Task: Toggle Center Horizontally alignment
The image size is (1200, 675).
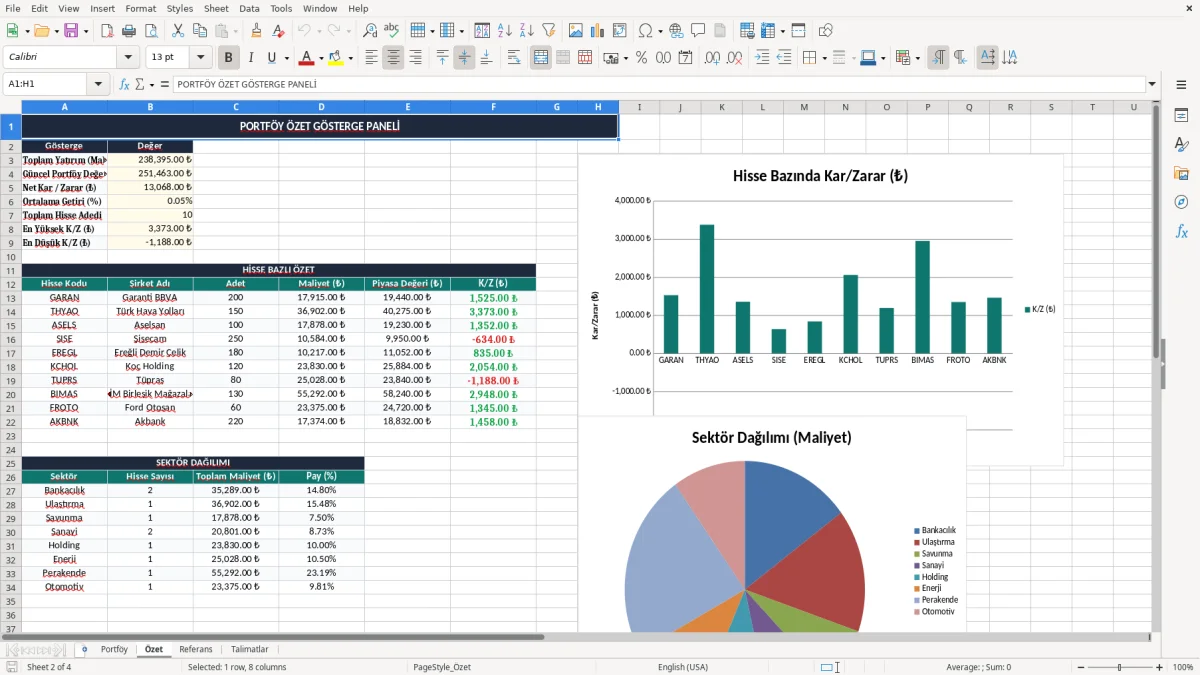Action: click(393, 58)
